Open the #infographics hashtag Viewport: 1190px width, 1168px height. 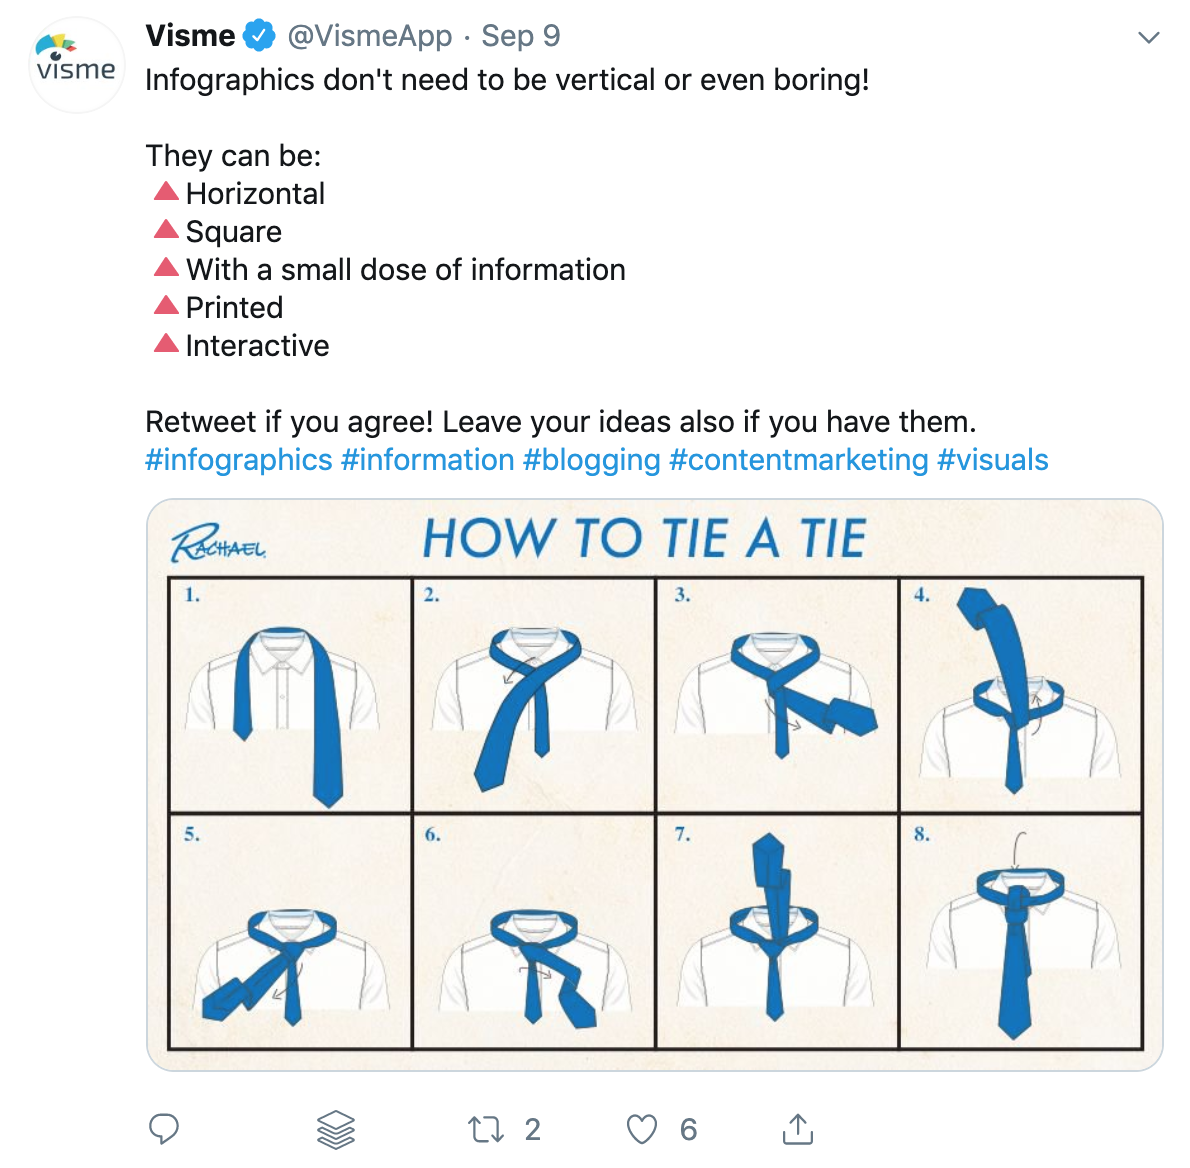[238, 460]
